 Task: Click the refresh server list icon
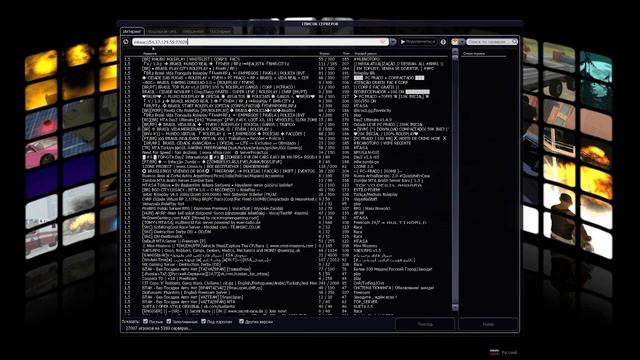(126, 42)
